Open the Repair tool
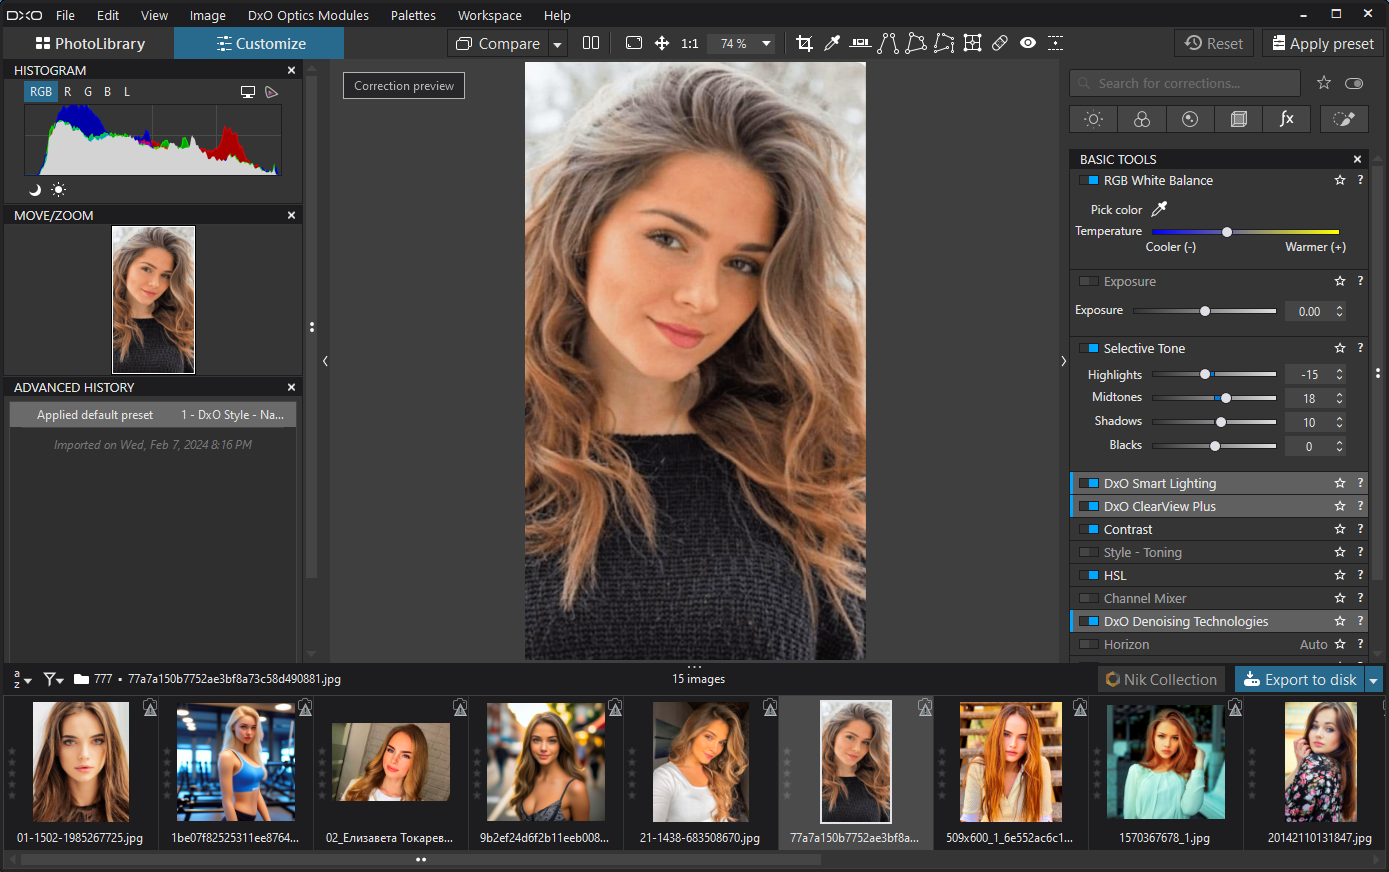 [x=1000, y=43]
